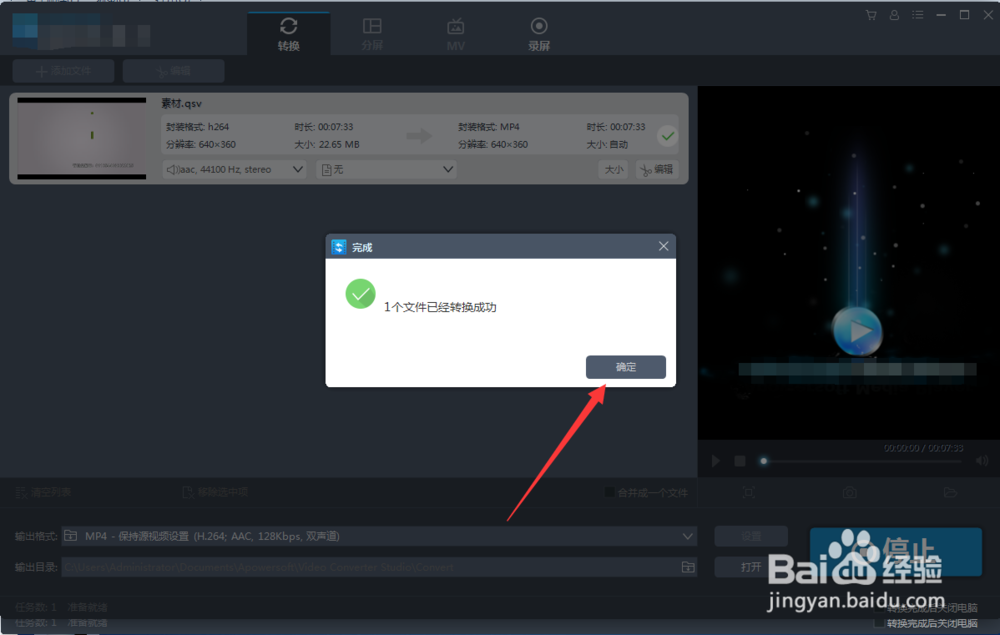Viewport: 1000px width, 635px height.
Task: Click the 设置 settings button
Action: click(751, 536)
